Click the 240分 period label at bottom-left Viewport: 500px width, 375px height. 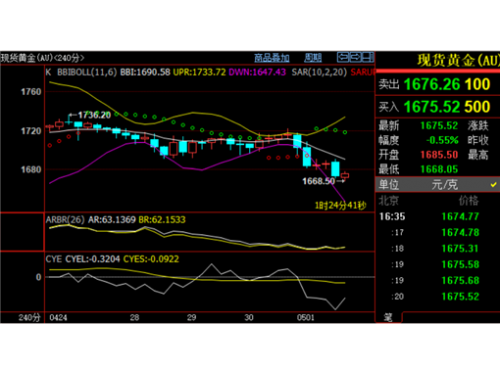[29, 317]
